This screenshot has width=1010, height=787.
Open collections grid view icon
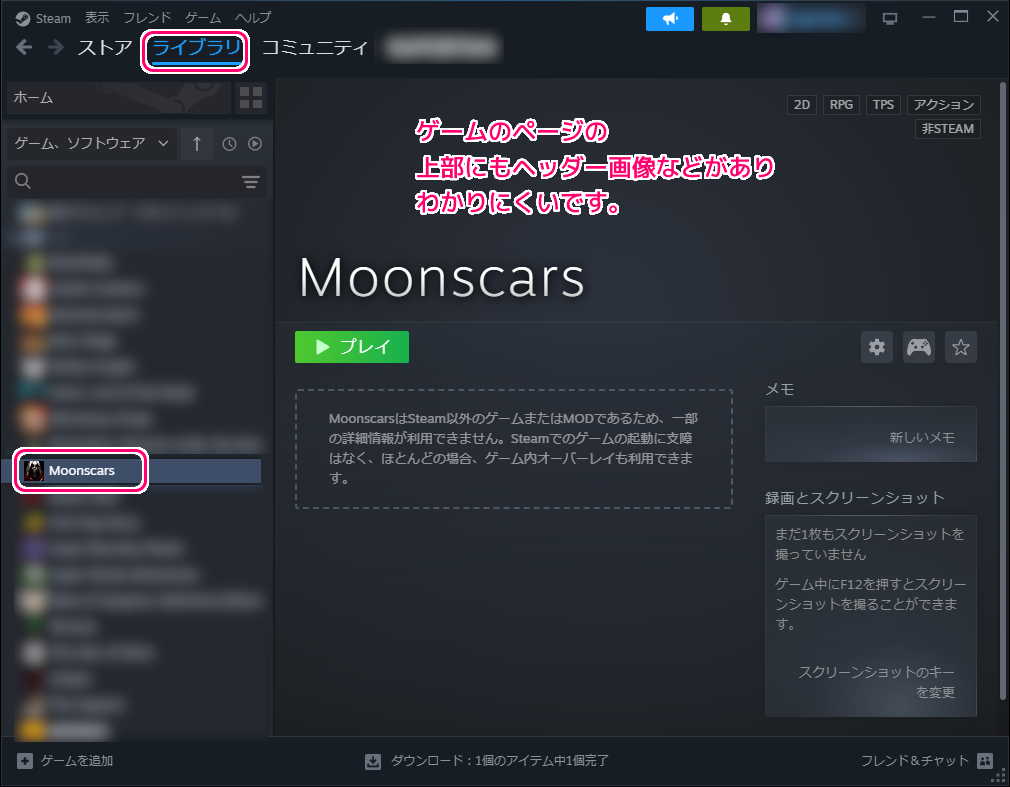(251, 98)
